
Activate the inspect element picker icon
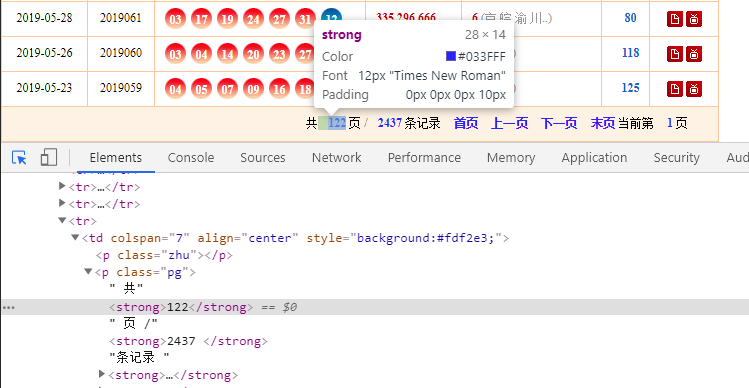(x=19, y=158)
